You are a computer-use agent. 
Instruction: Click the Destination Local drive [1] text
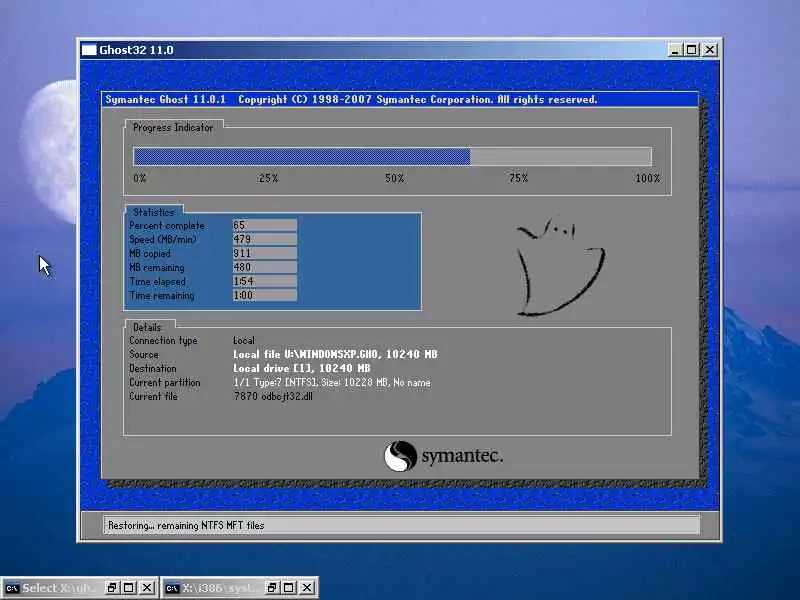[302, 368]
